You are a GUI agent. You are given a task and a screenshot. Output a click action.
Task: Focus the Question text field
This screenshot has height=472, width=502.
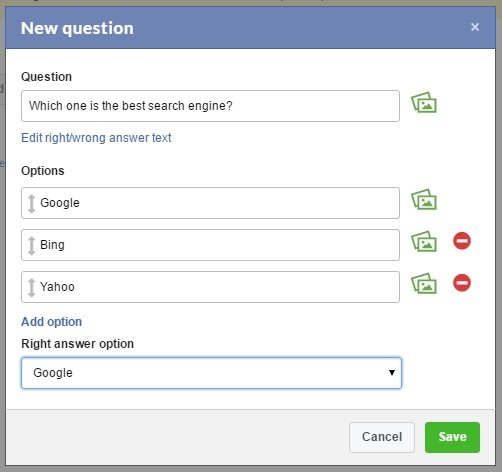point(210,106)
